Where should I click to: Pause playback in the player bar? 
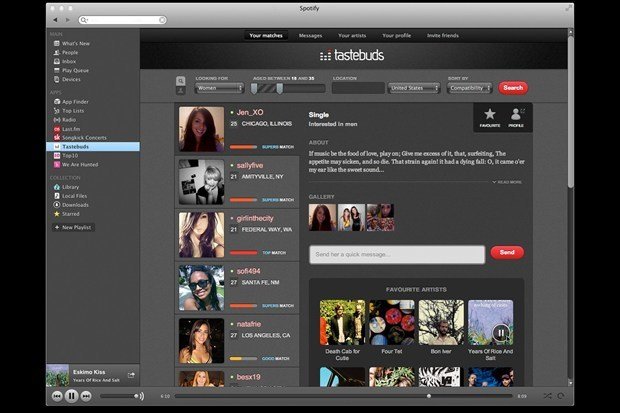(x=72, y=396)
